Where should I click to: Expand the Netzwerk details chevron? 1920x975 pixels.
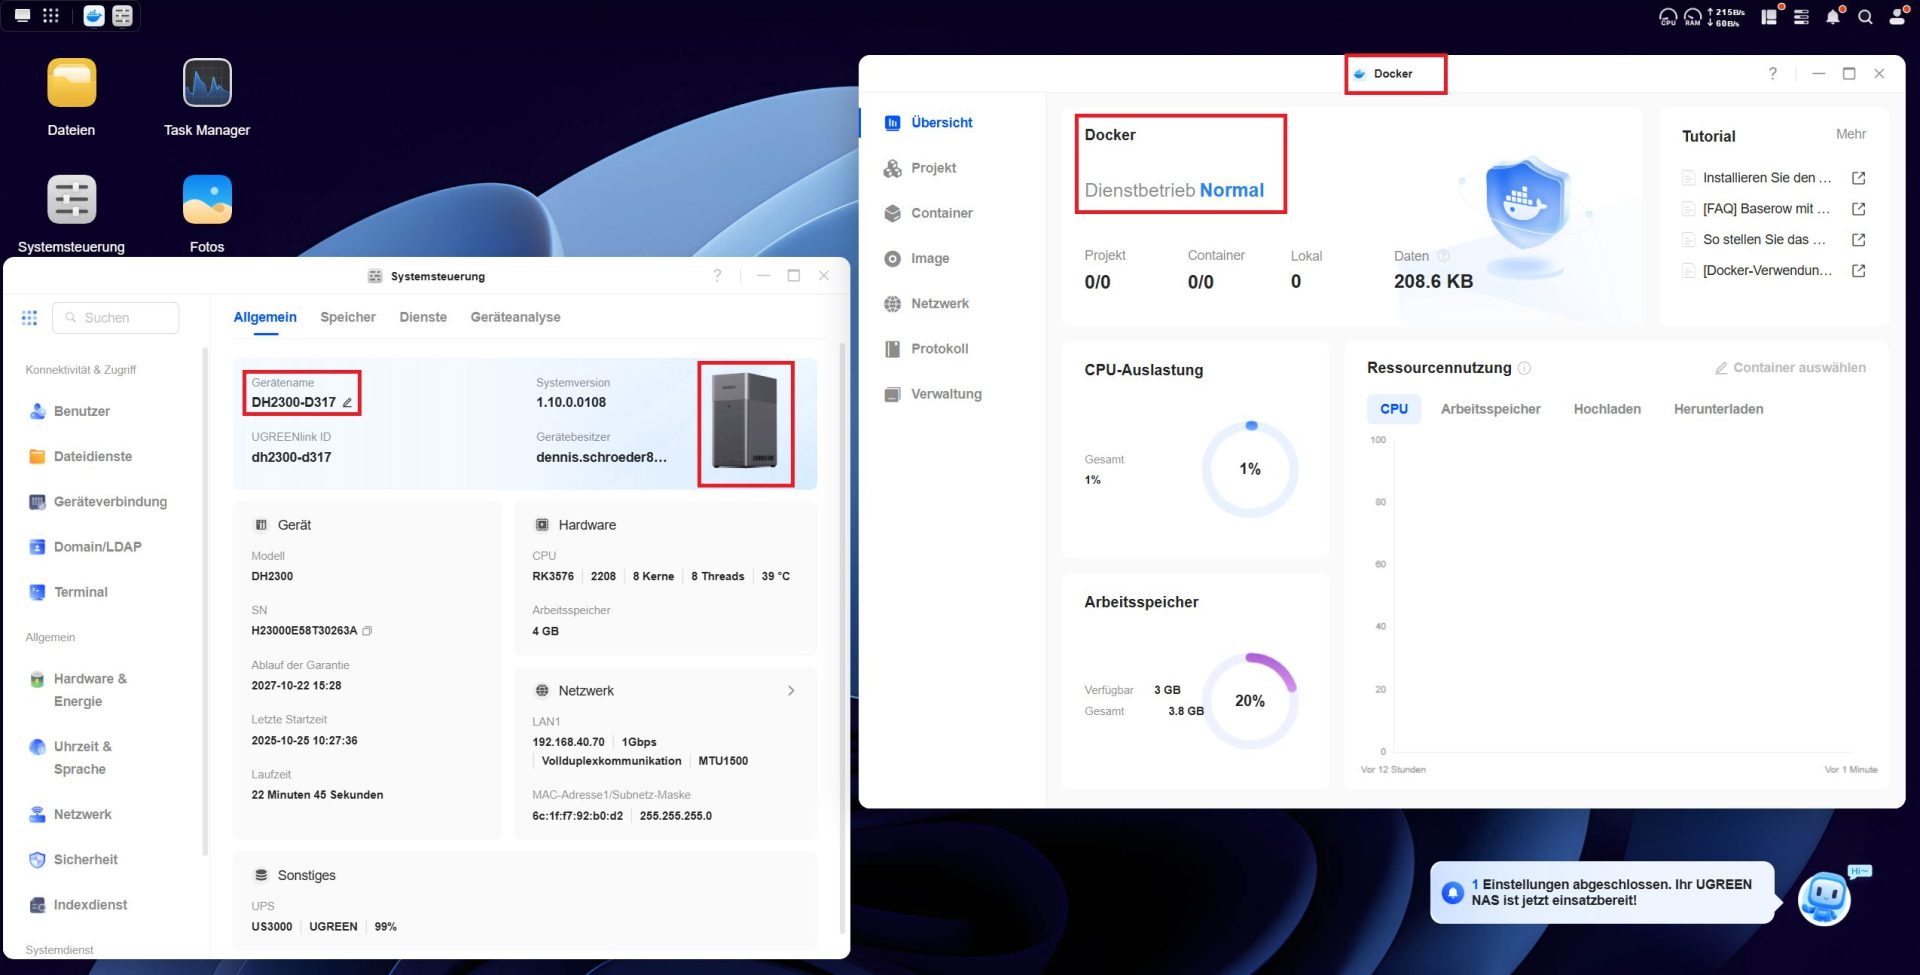coord(791,691)
